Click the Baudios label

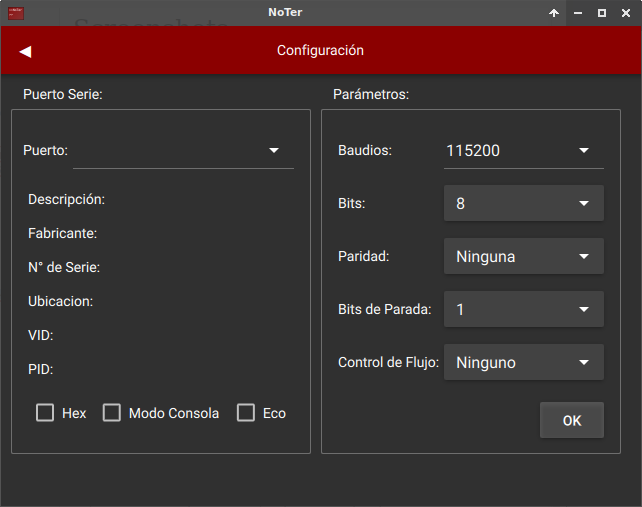click(x=365, y=150)
